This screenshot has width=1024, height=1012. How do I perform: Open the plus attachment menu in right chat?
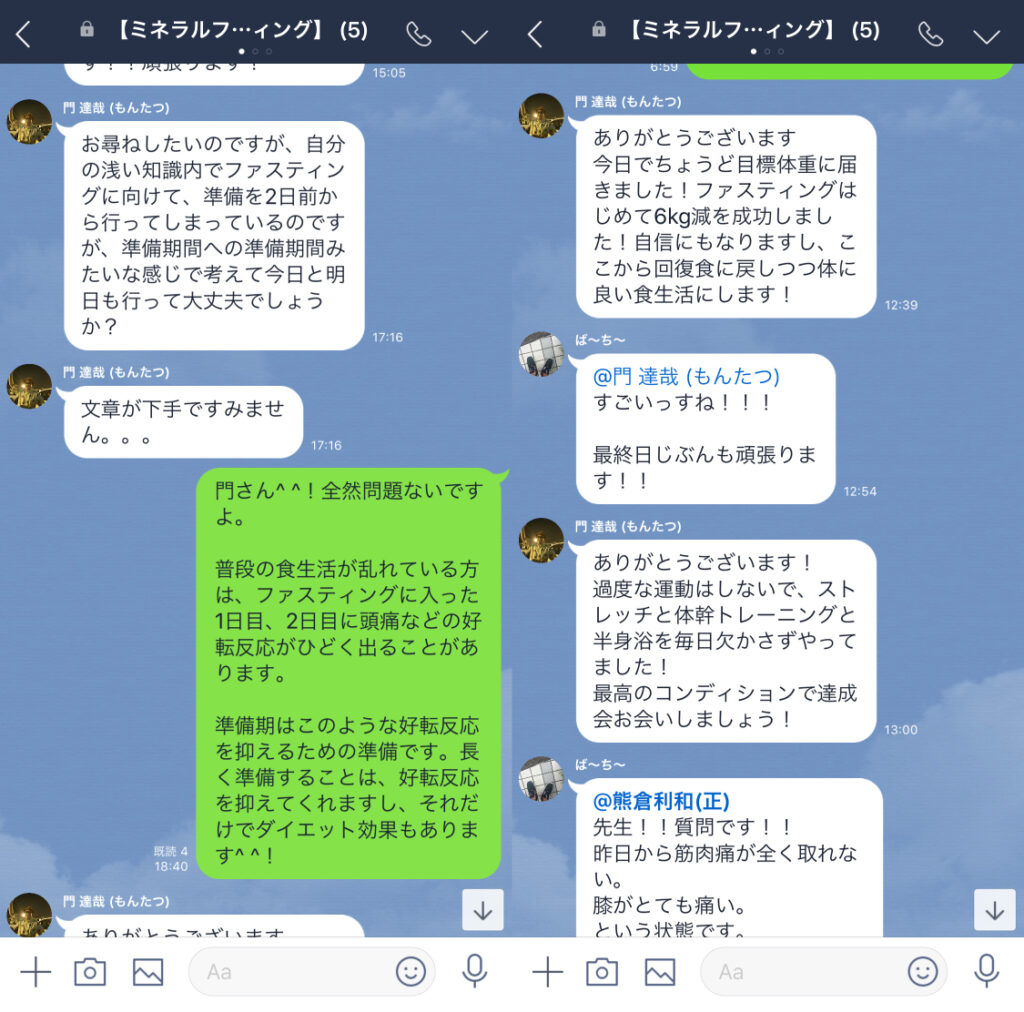coord(548,972)
